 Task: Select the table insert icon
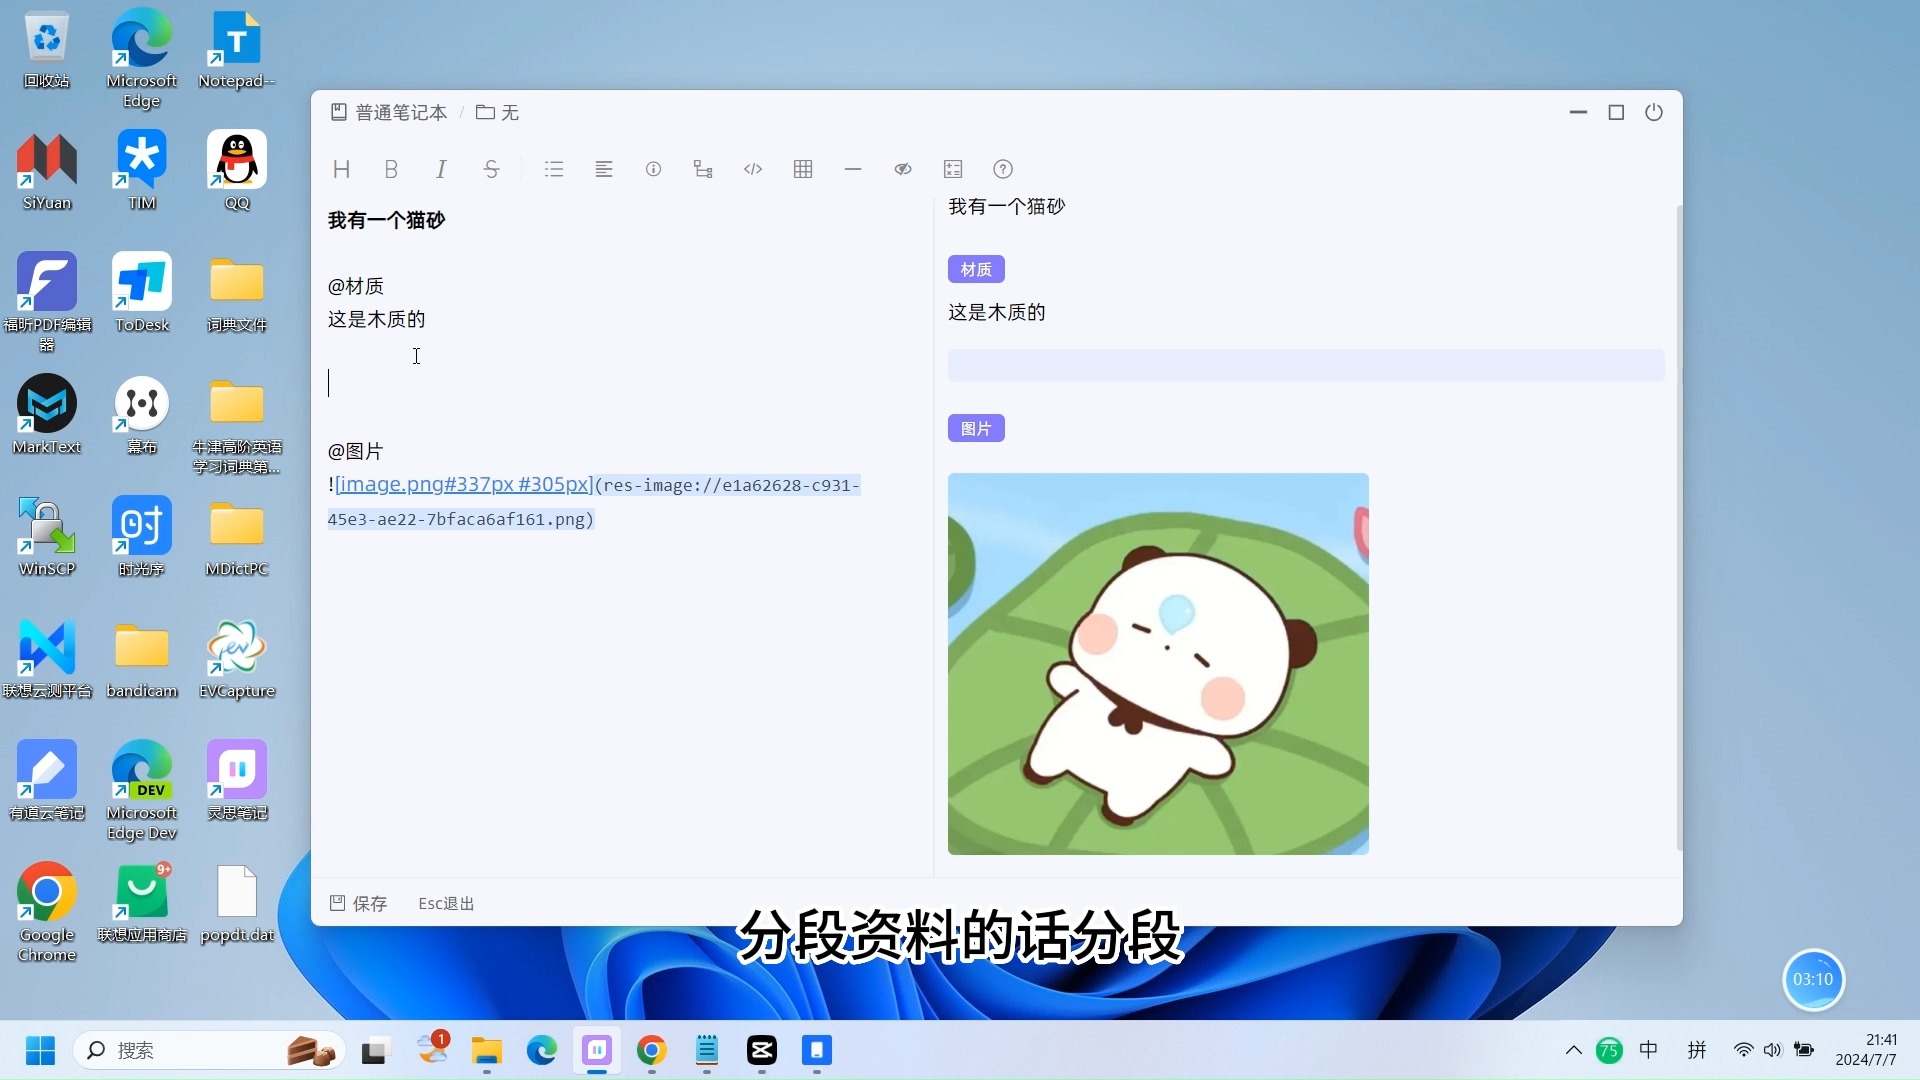pos(802,169)
